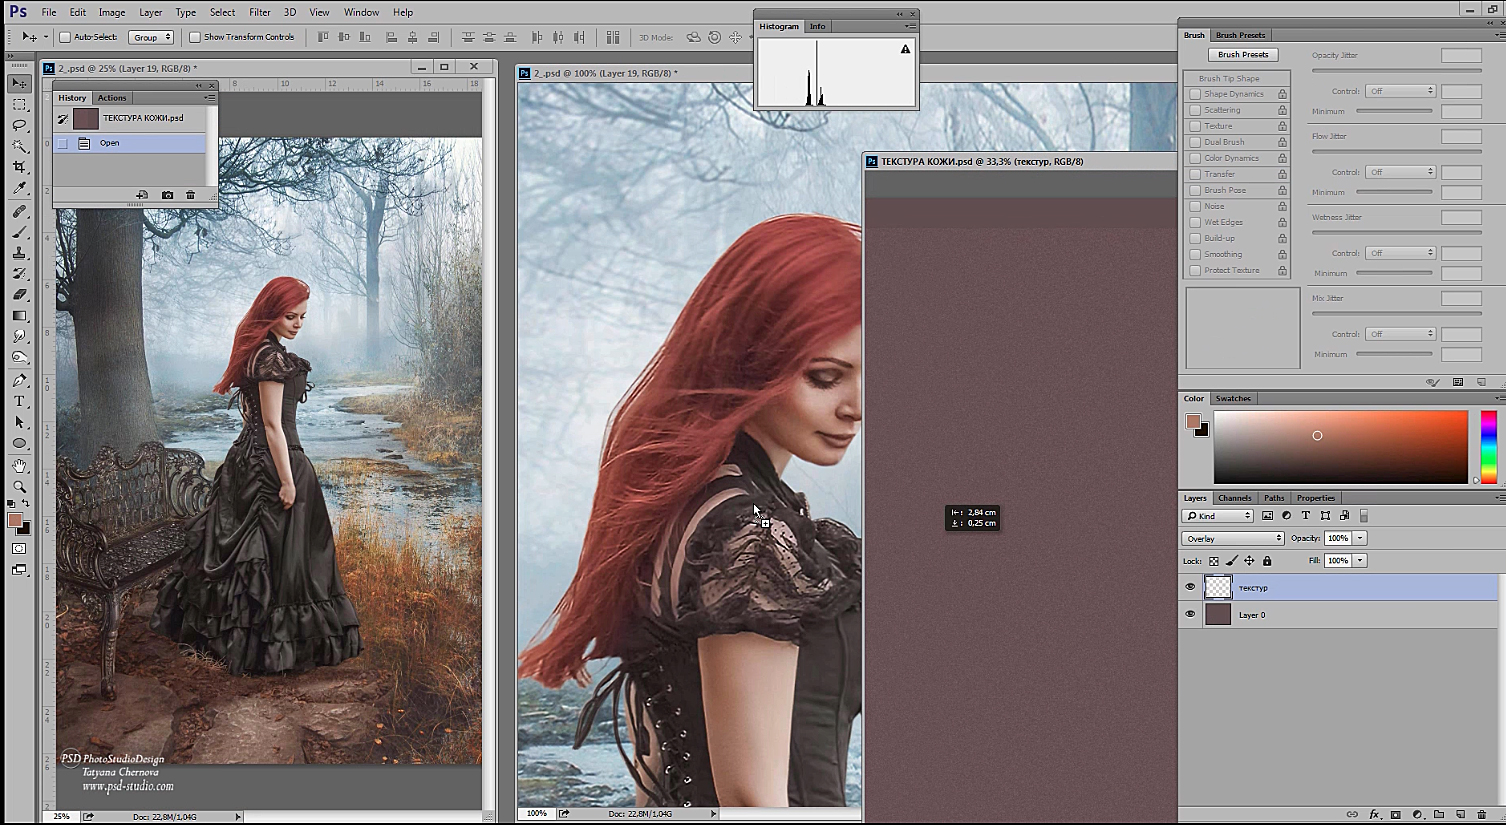Viewport: 1506px width, 825px height.
Task: Click the Brush Presets button
Action: point(1243,55)
